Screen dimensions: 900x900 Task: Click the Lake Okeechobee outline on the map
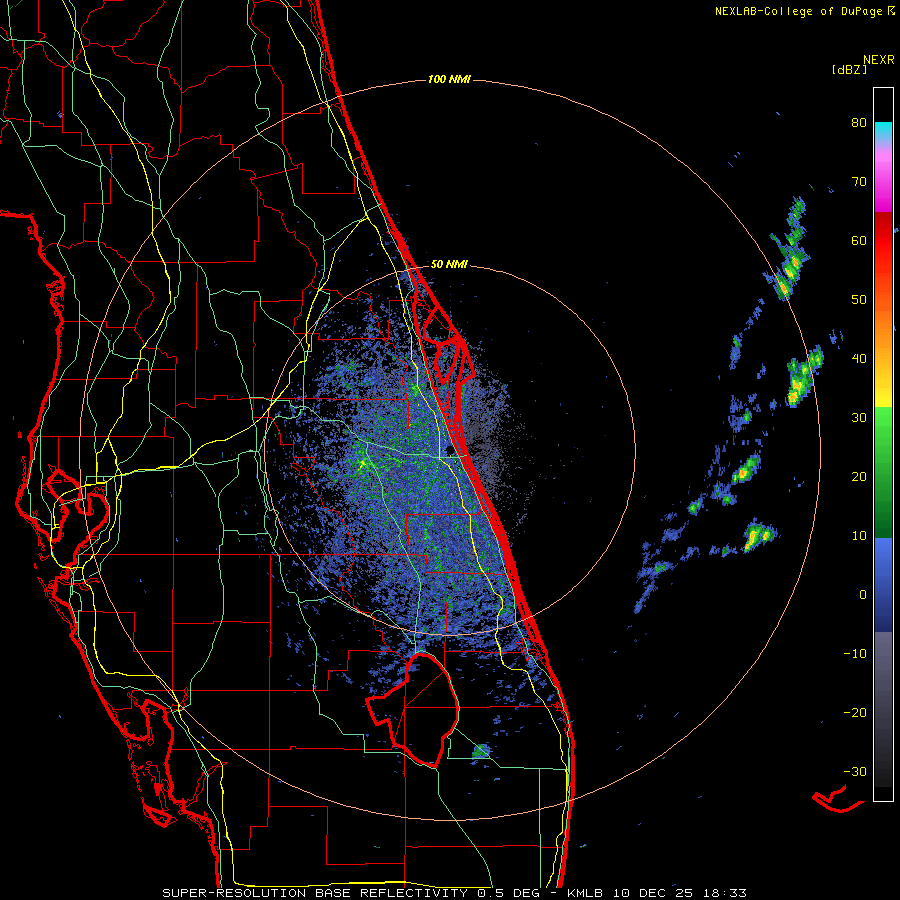[413, 709]
